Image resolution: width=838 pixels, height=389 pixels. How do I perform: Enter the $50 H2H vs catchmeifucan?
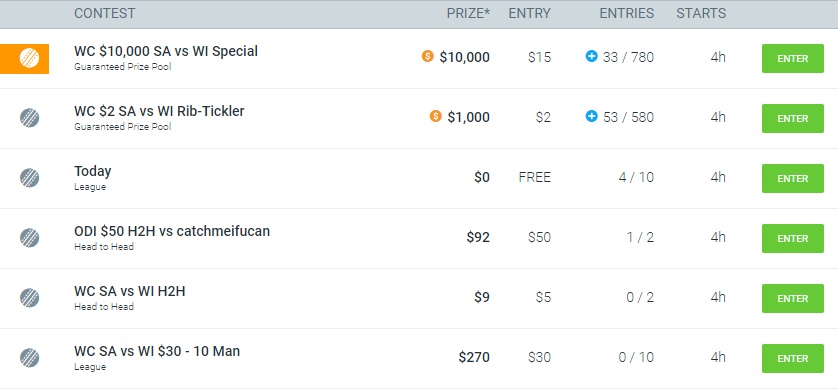click(x=793, y=238)
